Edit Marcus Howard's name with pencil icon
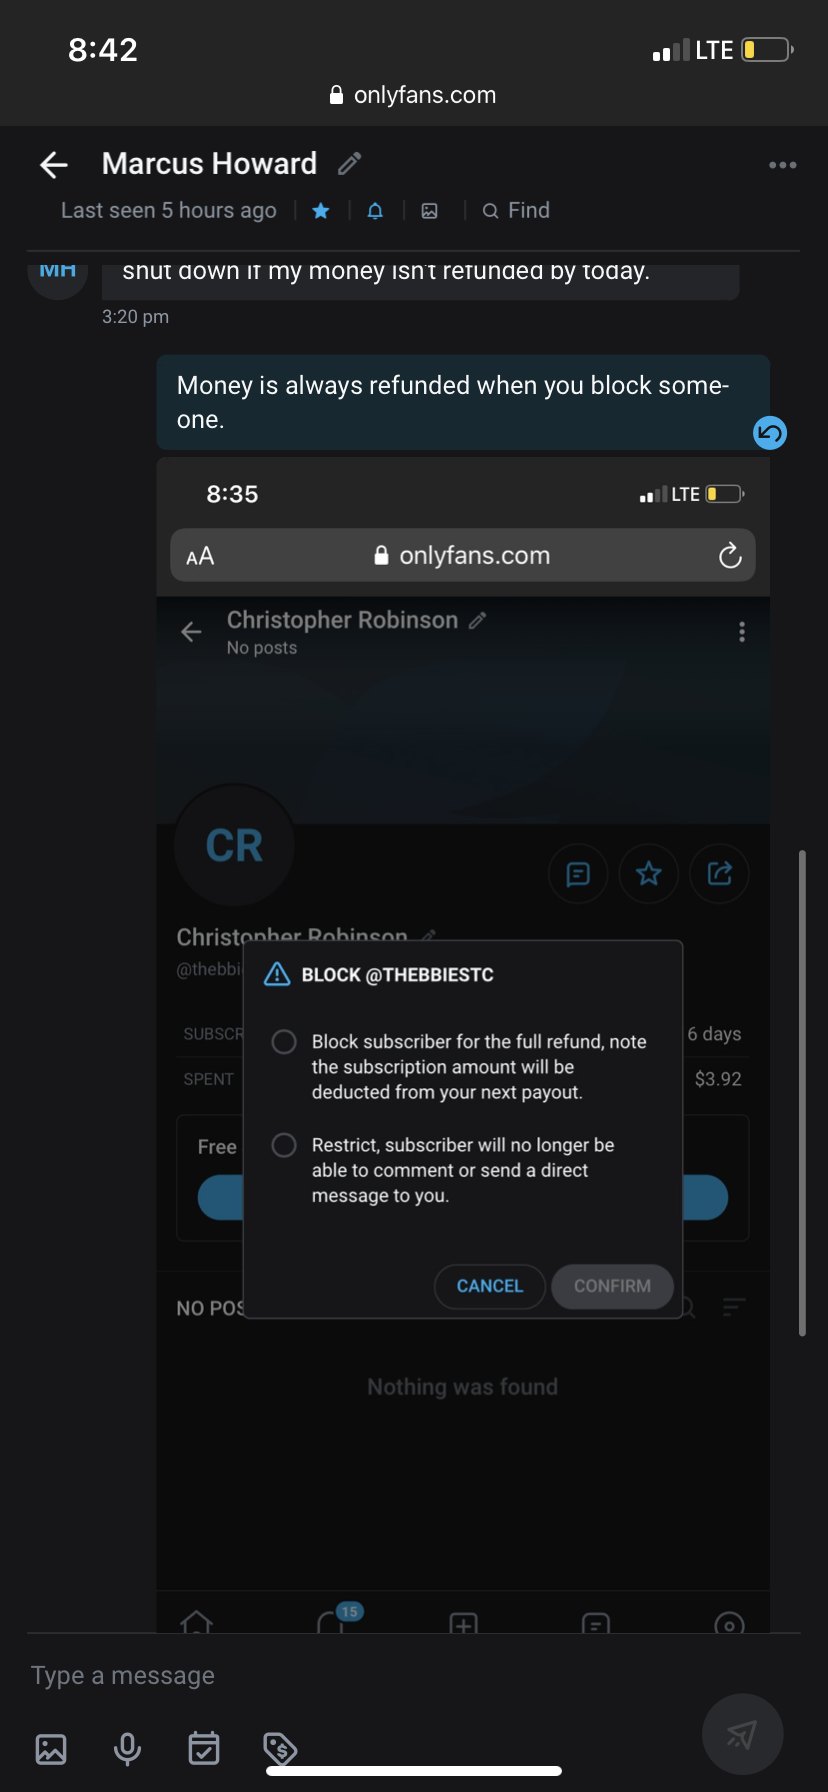 pyautogui.click(x=349, y=163)
